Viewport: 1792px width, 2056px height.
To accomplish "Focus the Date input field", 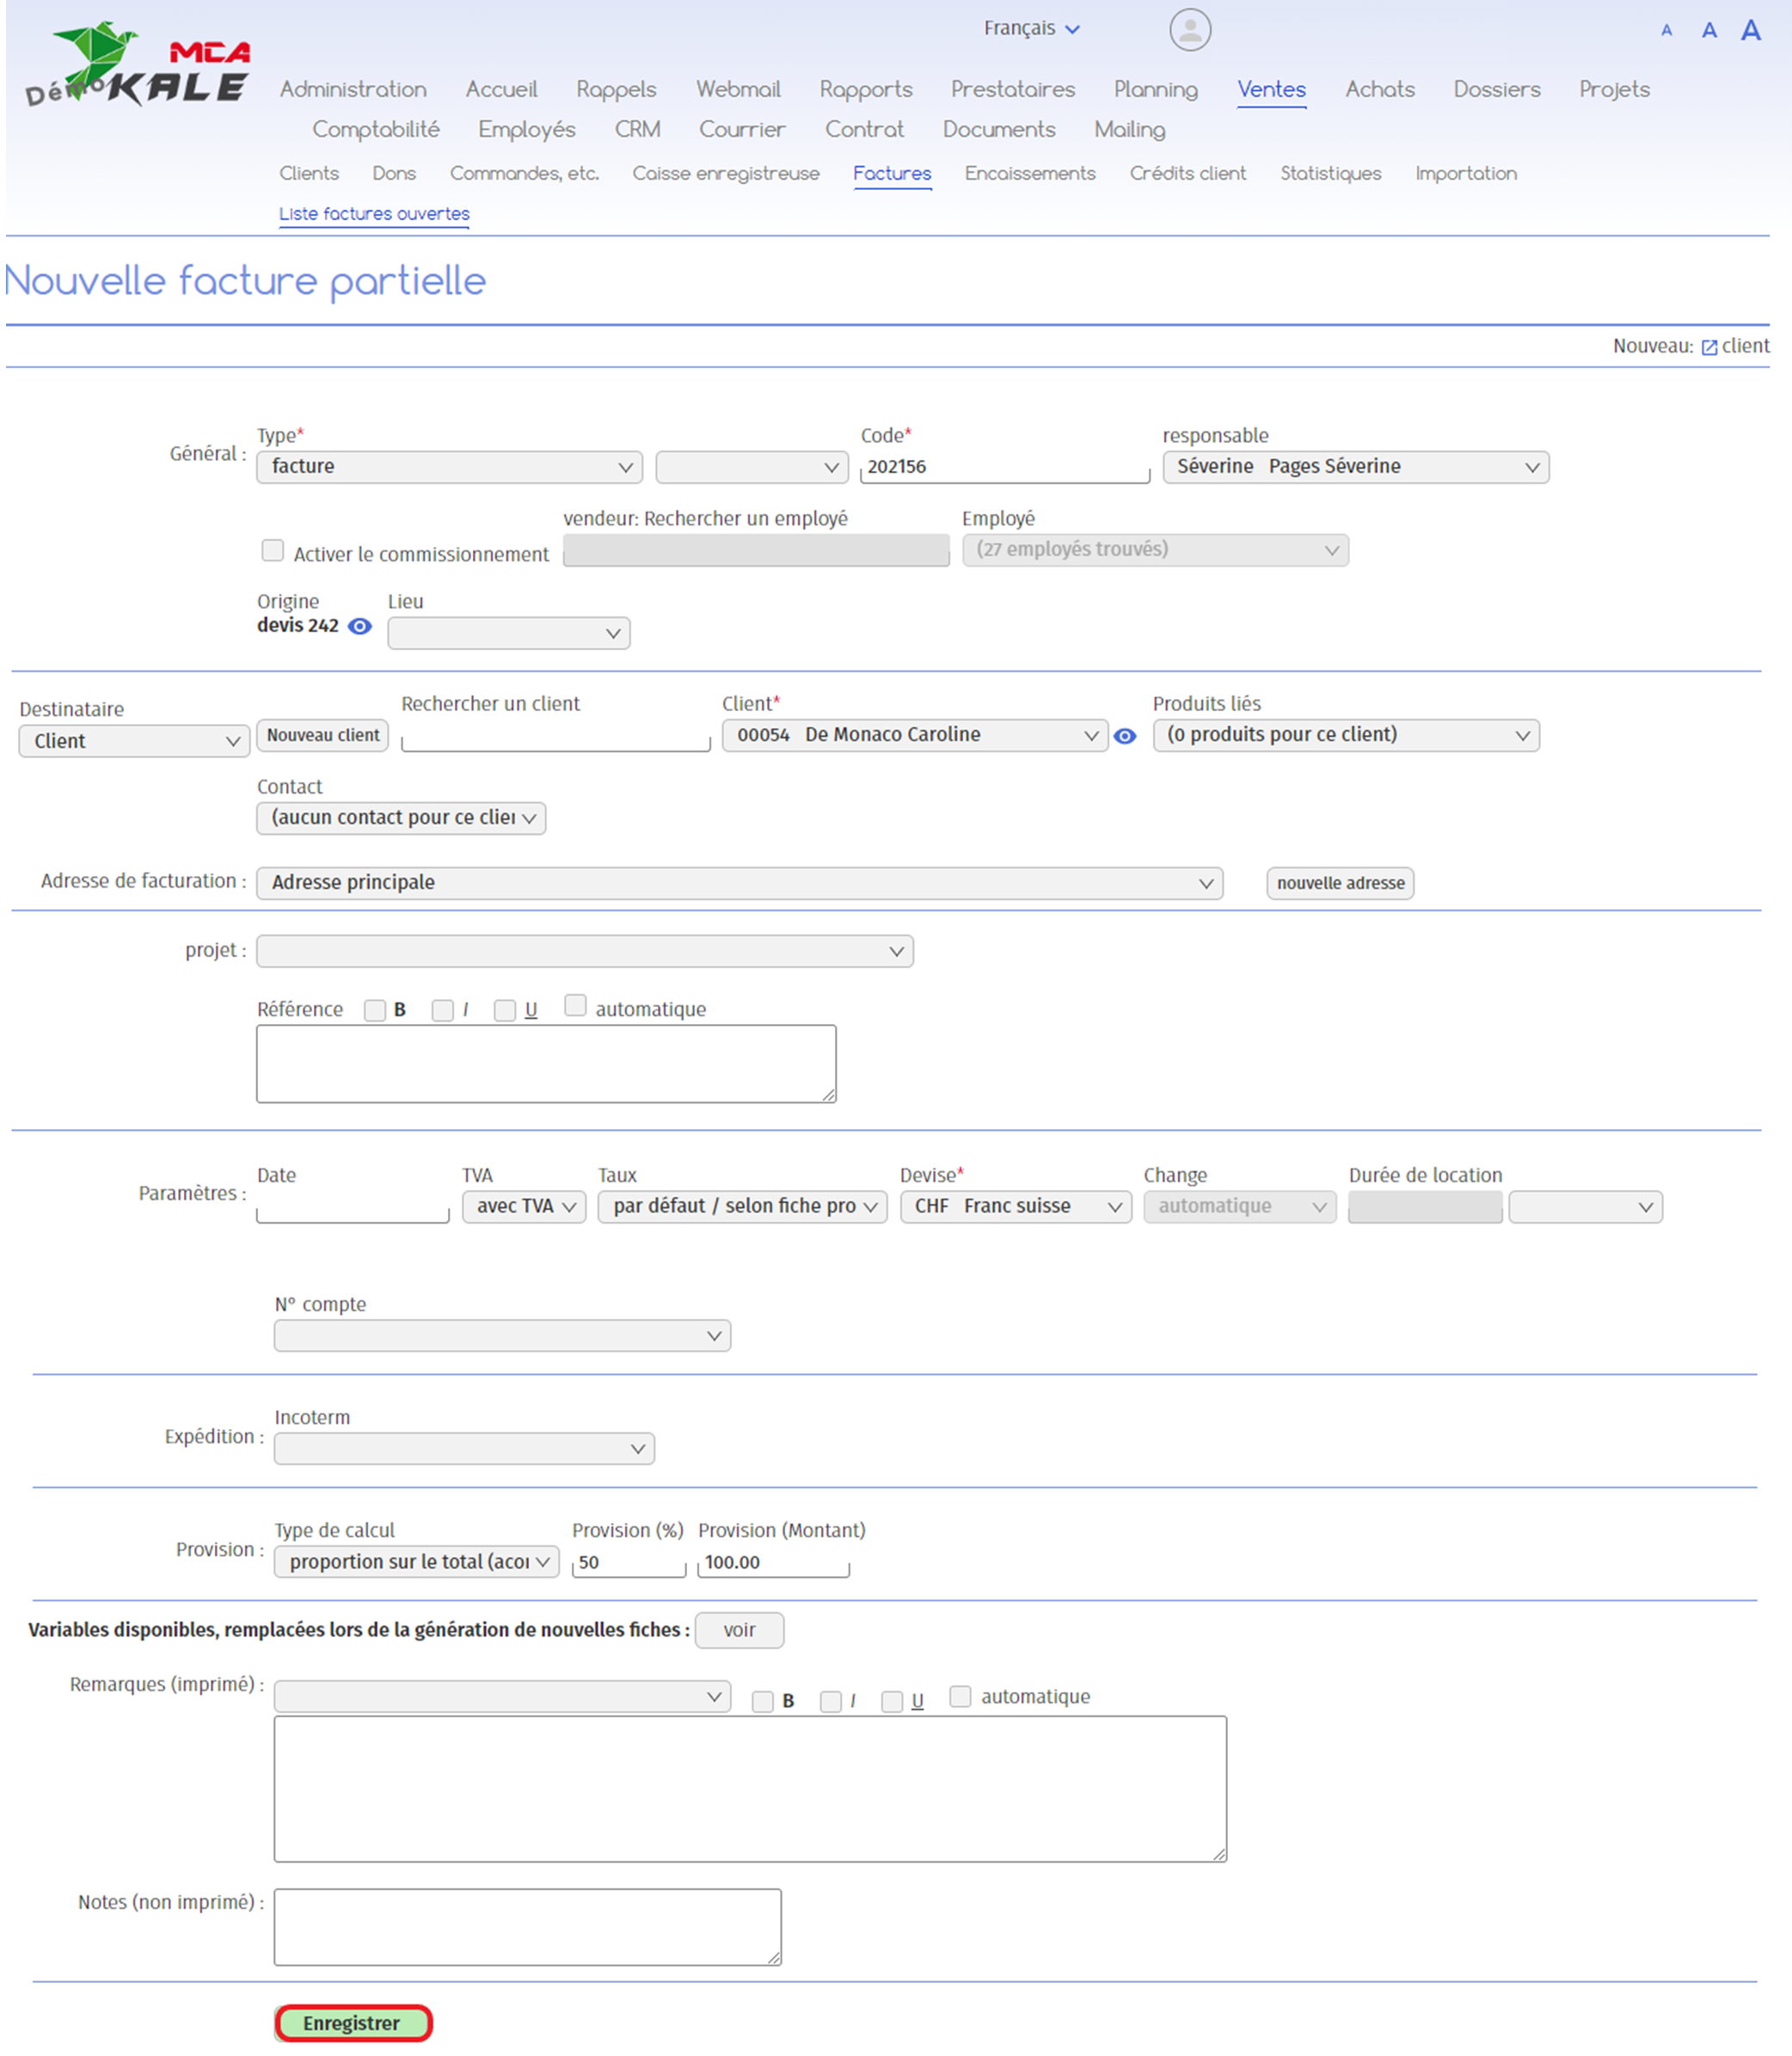I will pos(353,1207).
